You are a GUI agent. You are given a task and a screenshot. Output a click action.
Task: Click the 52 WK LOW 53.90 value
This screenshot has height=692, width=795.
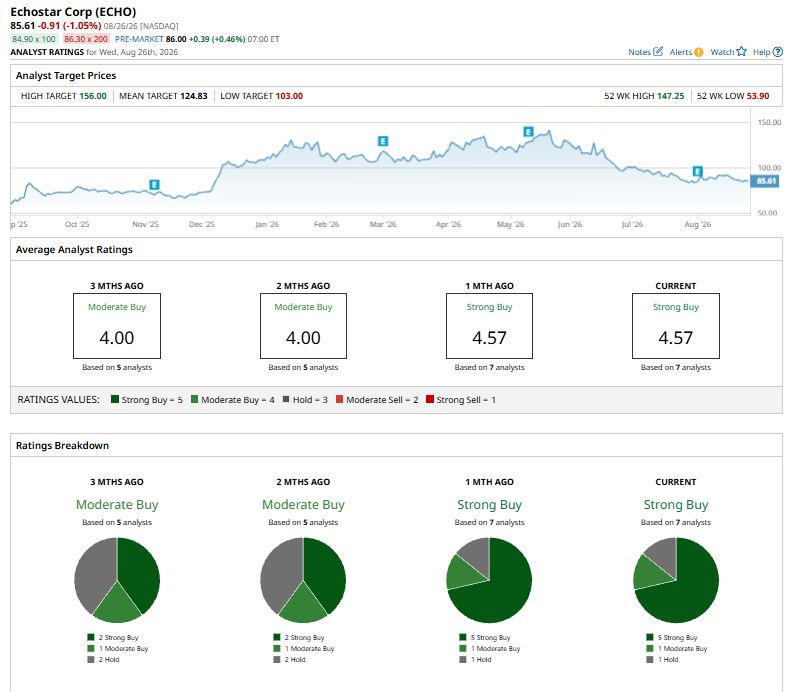pos(758,96)
